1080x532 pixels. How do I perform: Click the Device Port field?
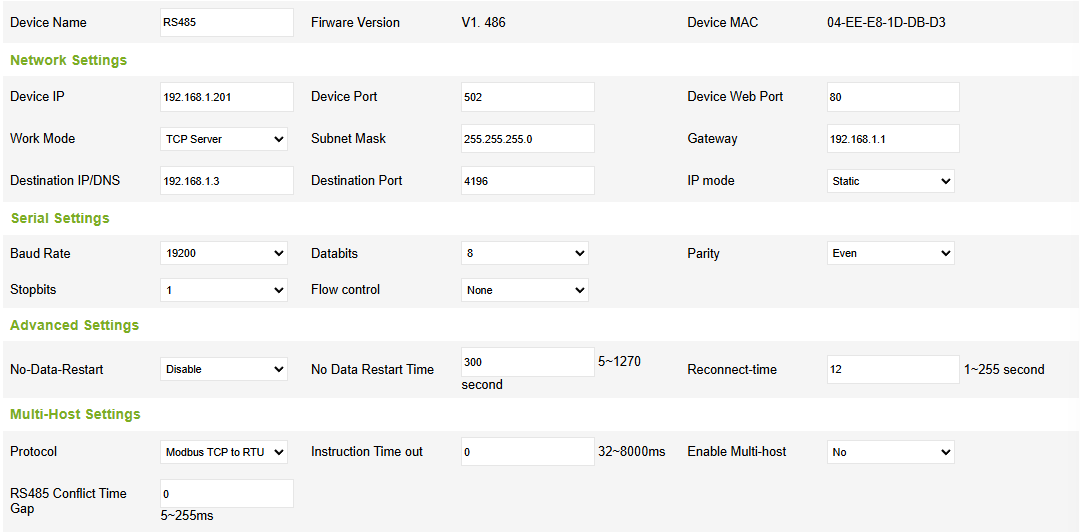tap(528, 97)
